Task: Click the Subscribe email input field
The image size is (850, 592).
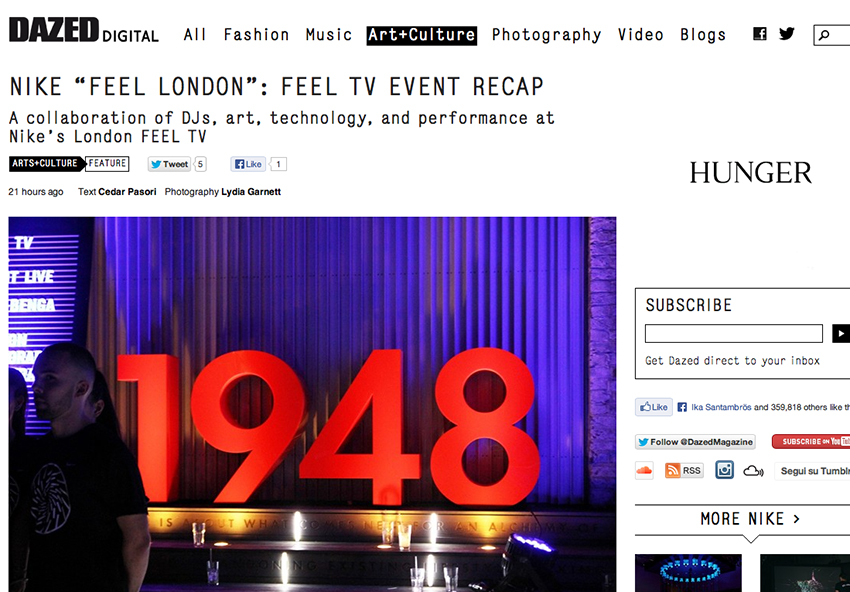Action: click(x=733, y=333)
